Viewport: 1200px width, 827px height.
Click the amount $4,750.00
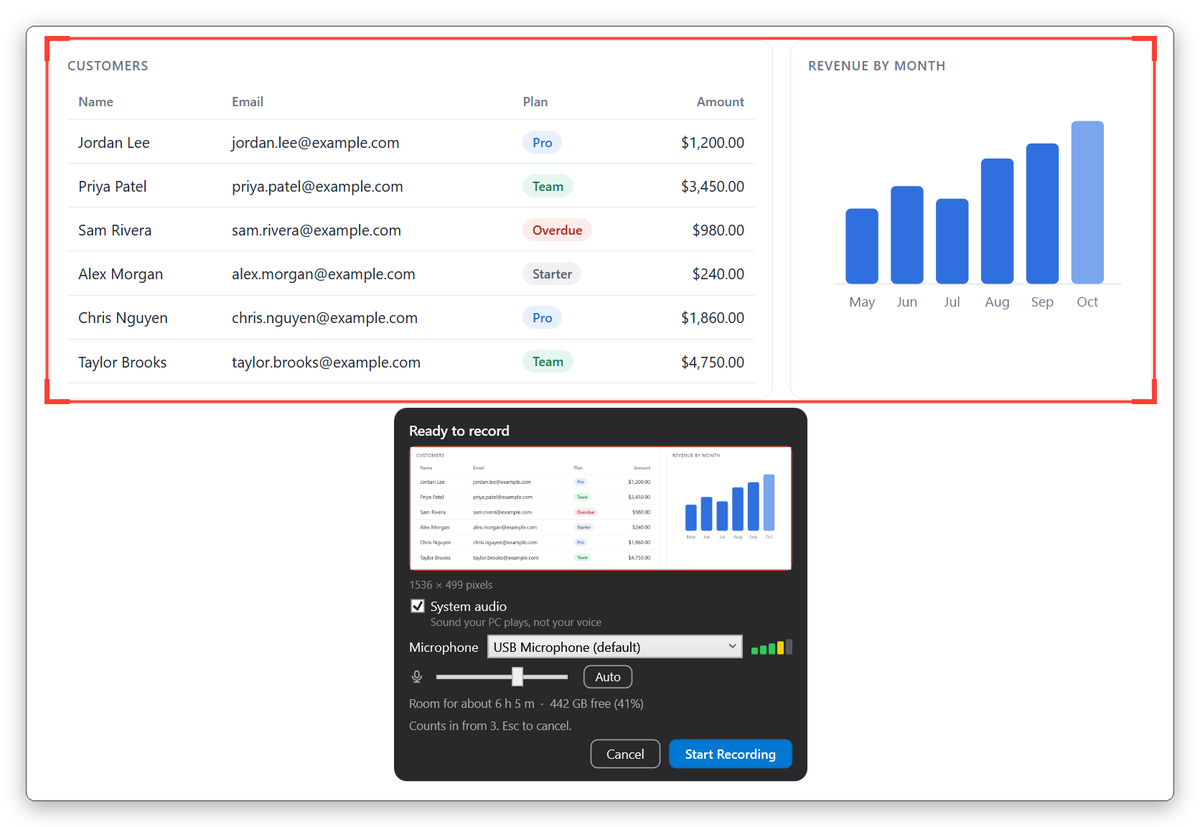713,362
